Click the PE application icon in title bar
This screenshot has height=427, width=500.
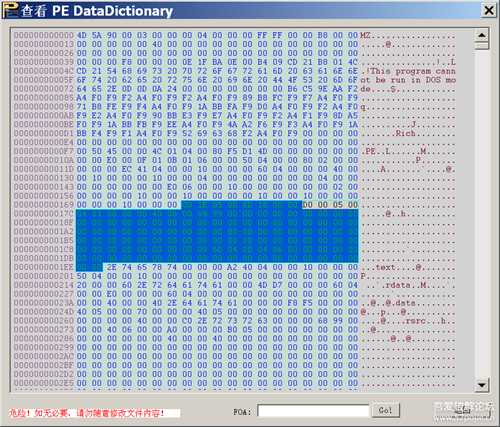coord(10,10)
